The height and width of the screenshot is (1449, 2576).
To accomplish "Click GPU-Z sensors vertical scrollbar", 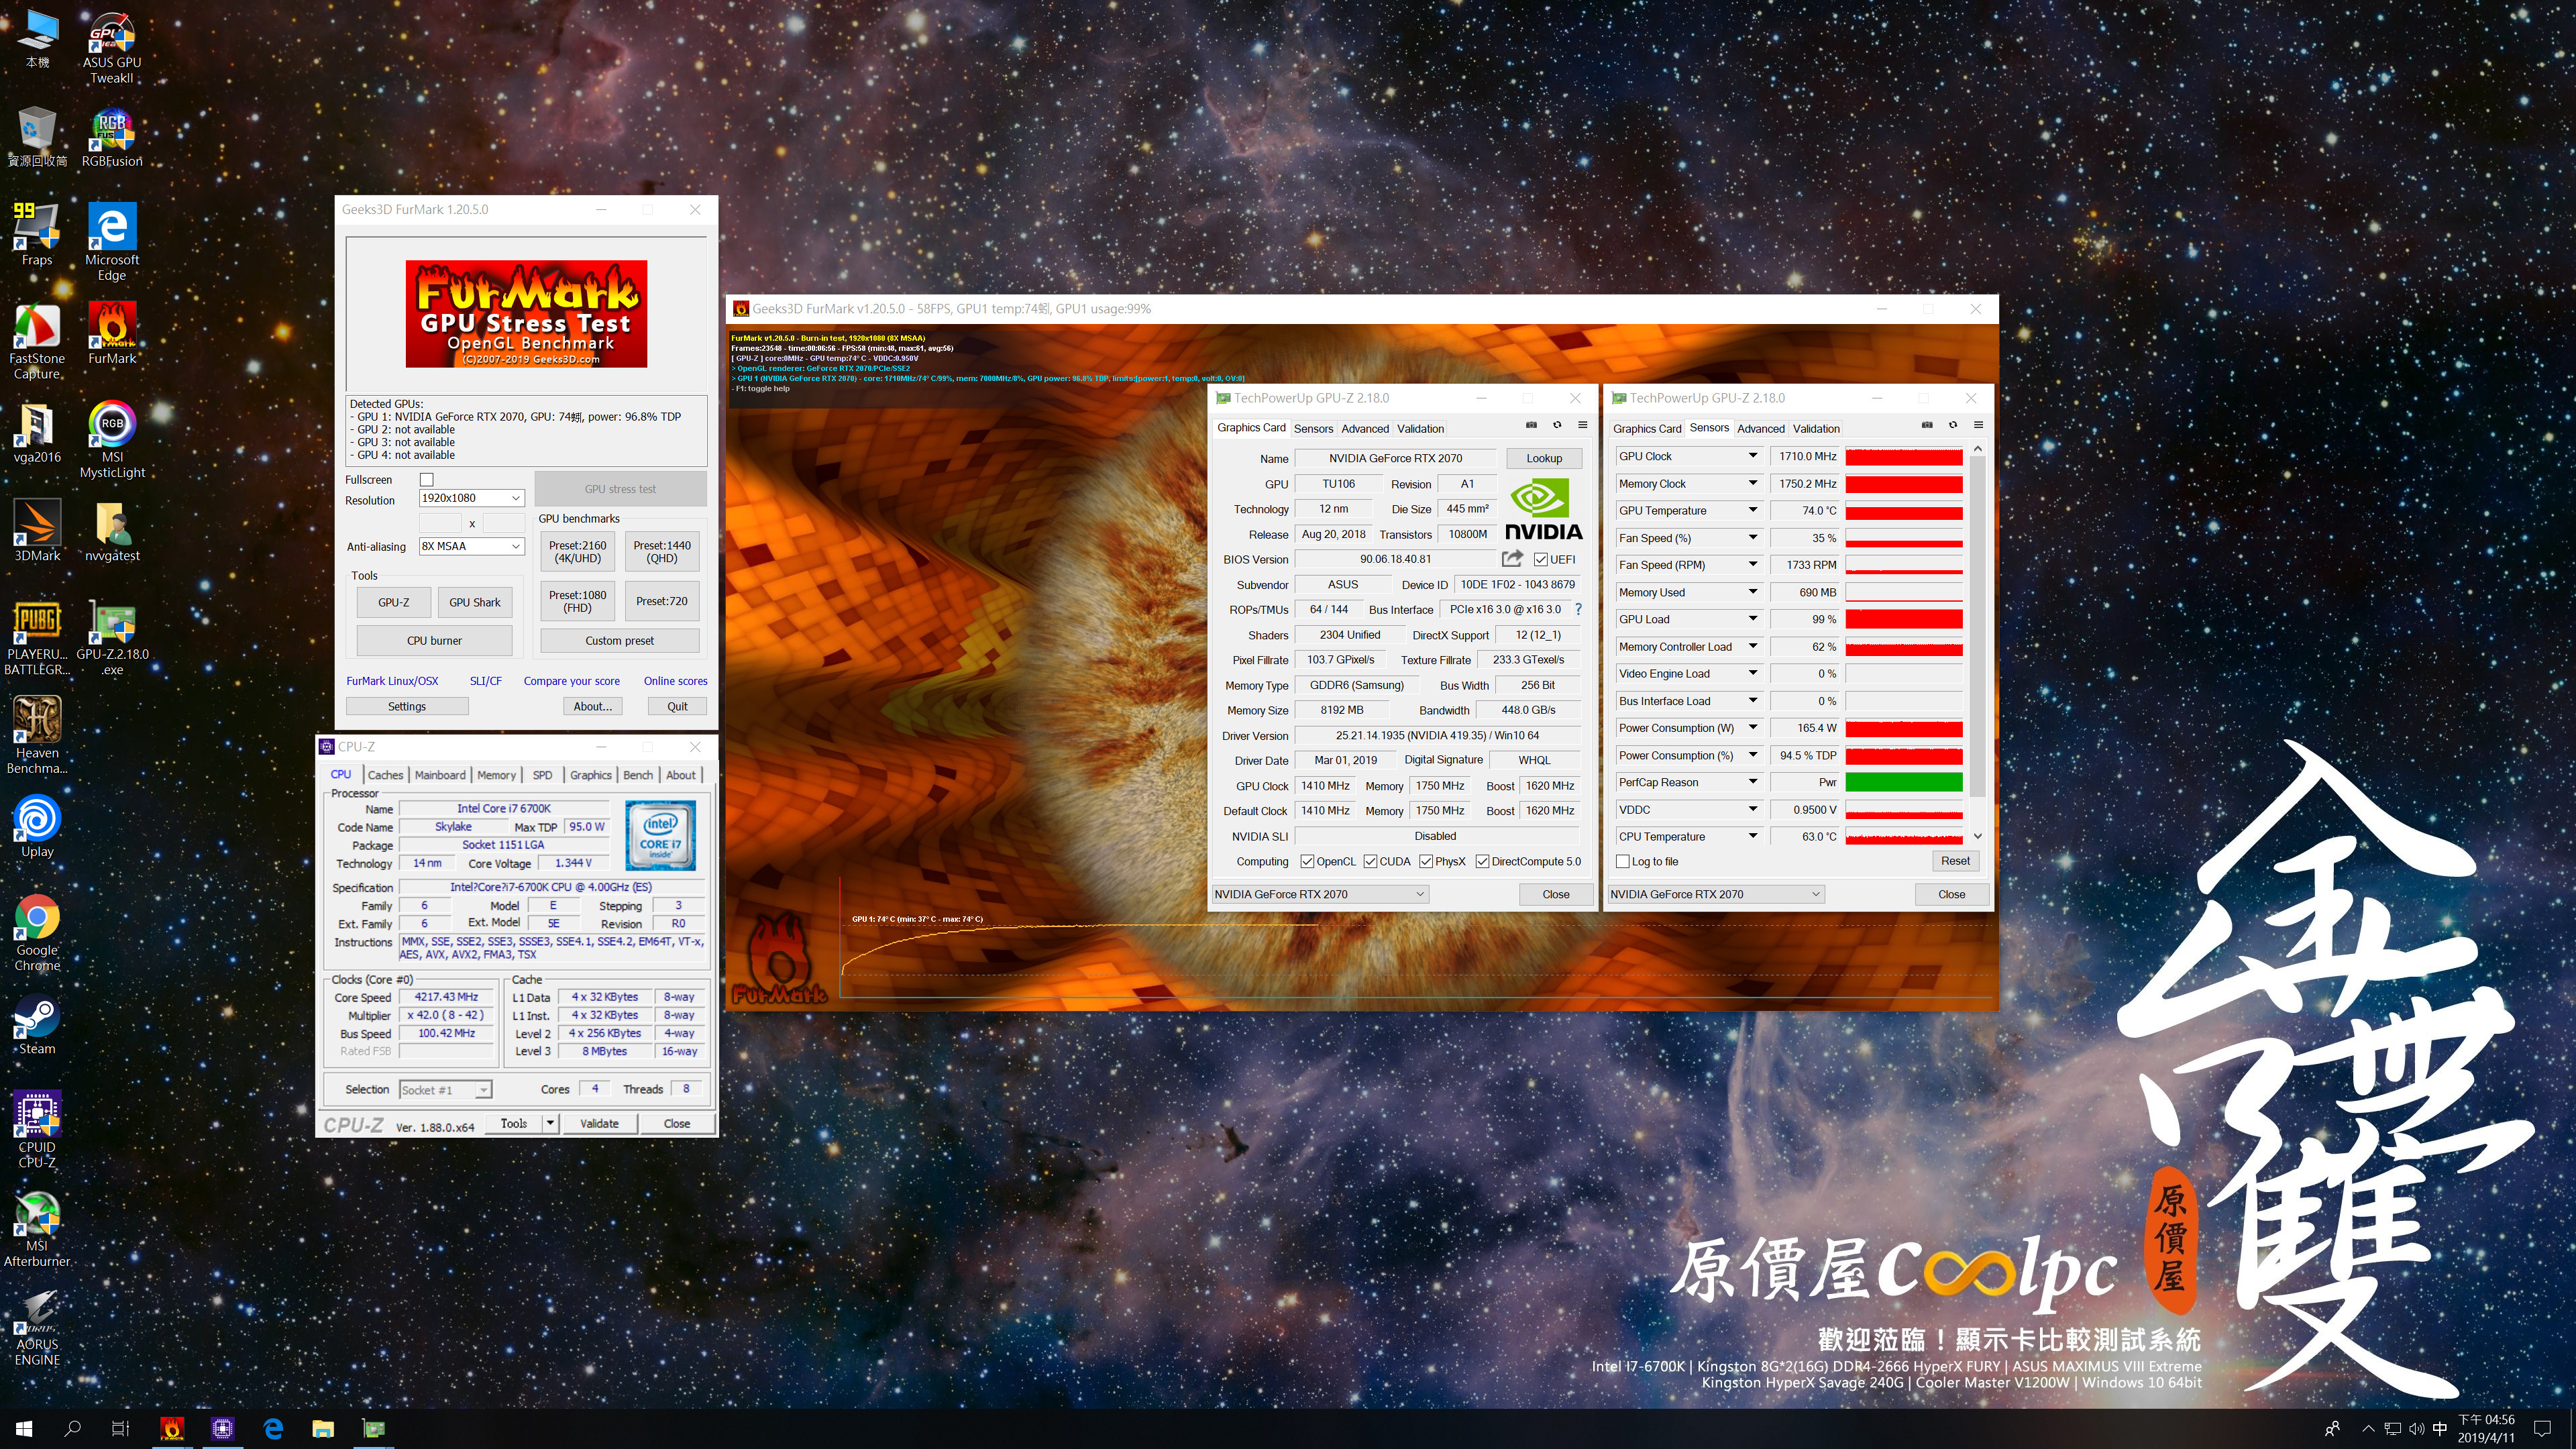I will tap(1977, 643).
